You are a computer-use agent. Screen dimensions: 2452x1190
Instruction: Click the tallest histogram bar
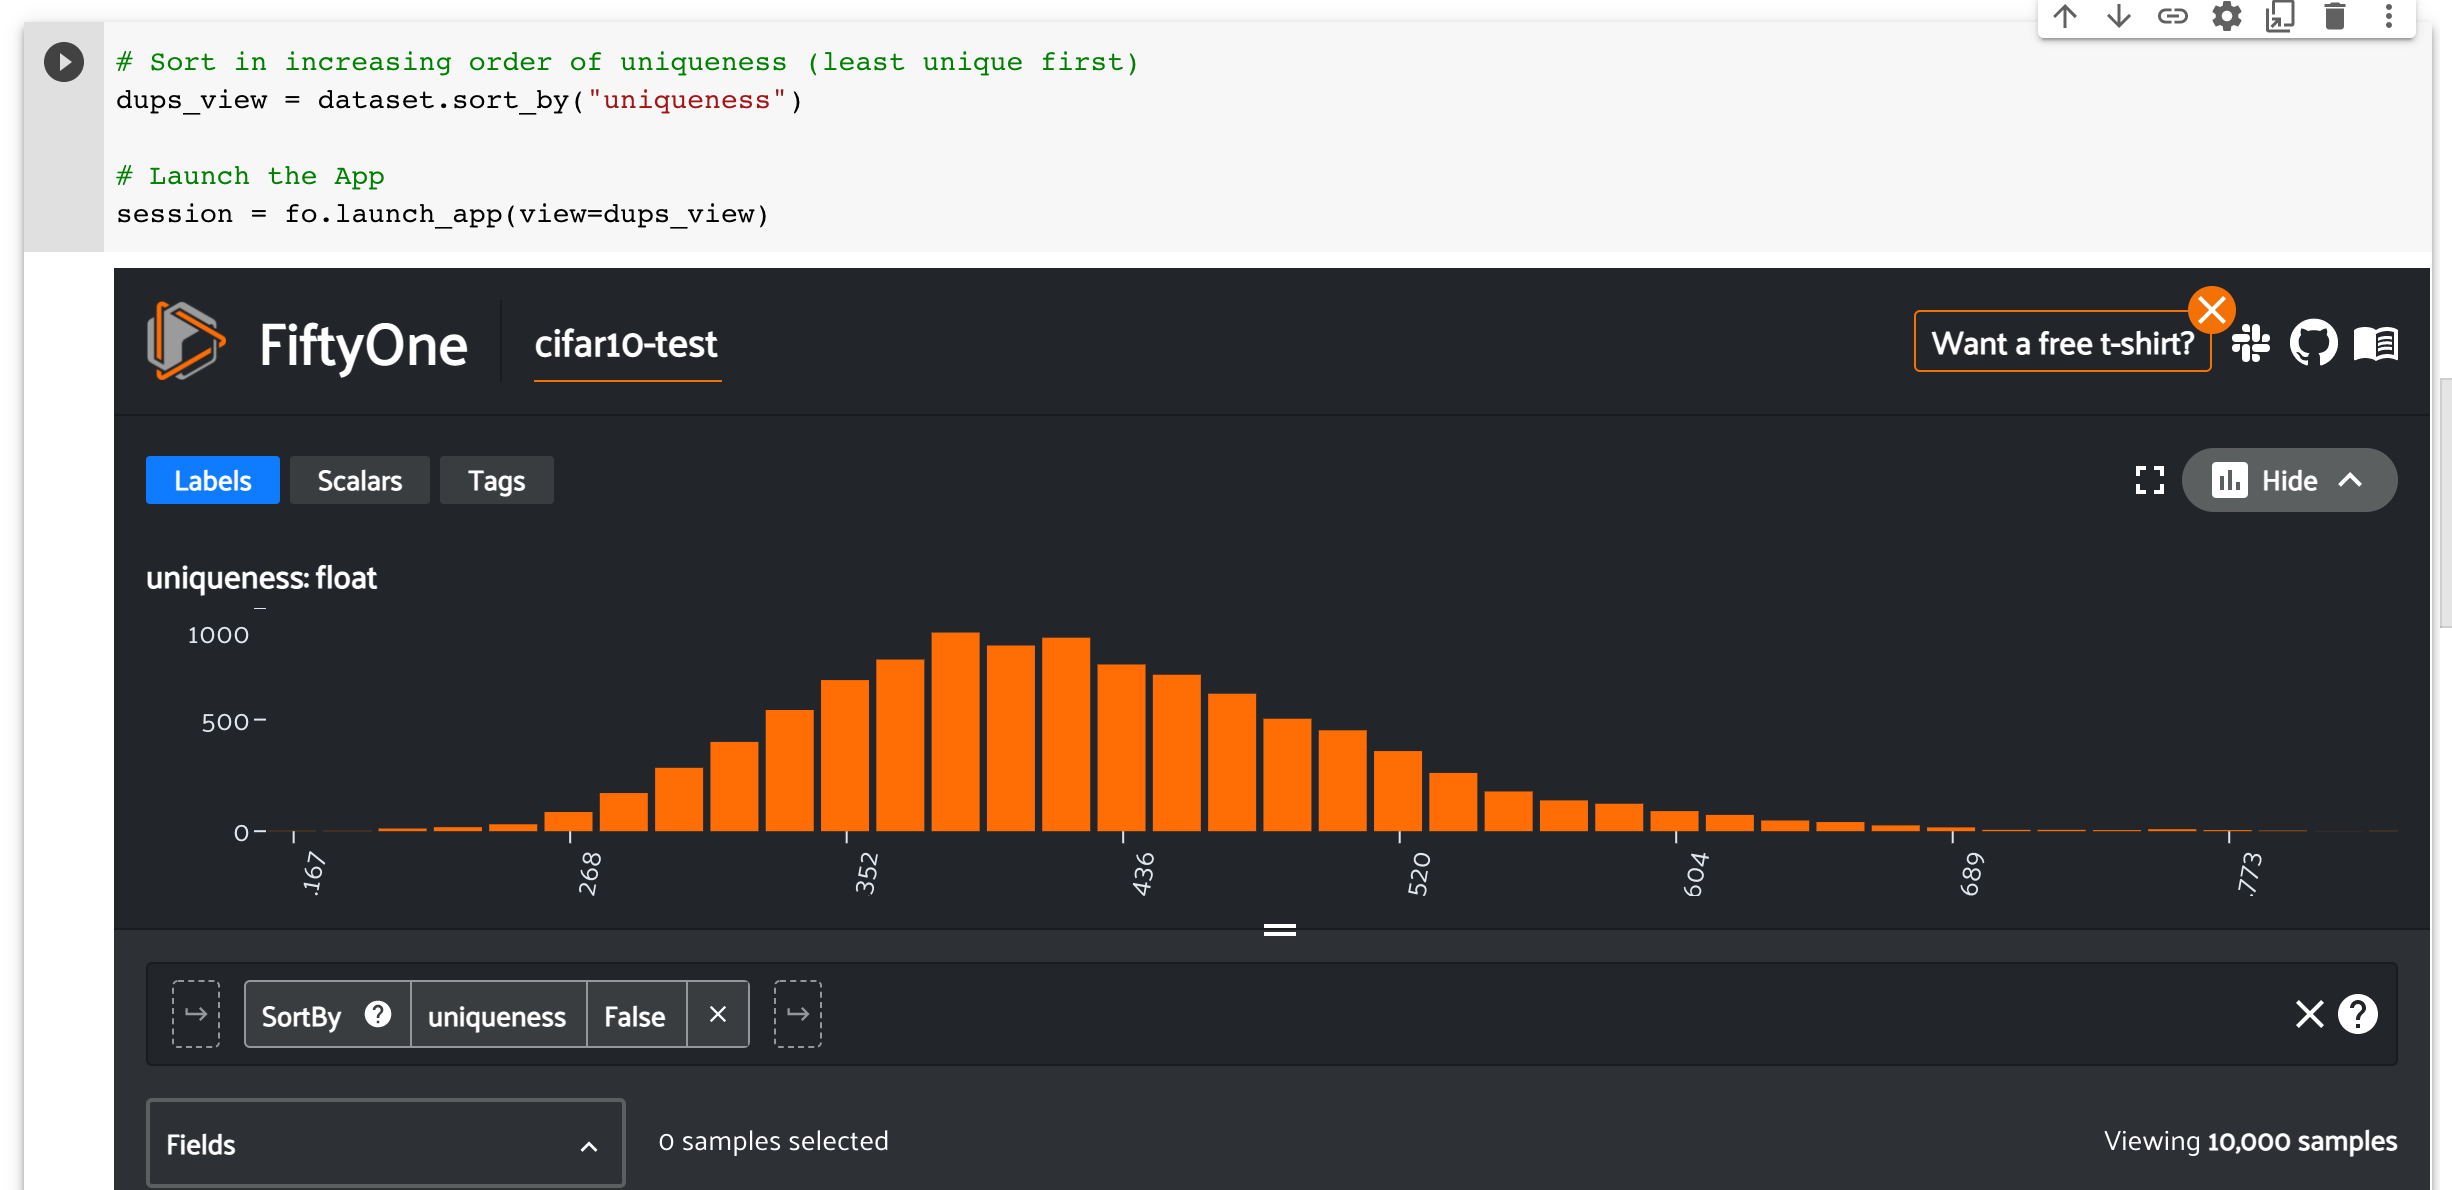pyautogui.click(x=955, y=731)
